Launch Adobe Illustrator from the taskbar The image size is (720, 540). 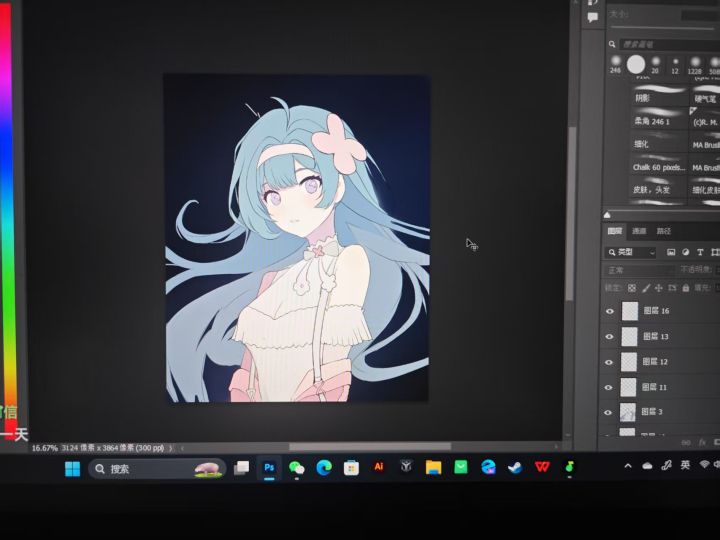[379, 467]
